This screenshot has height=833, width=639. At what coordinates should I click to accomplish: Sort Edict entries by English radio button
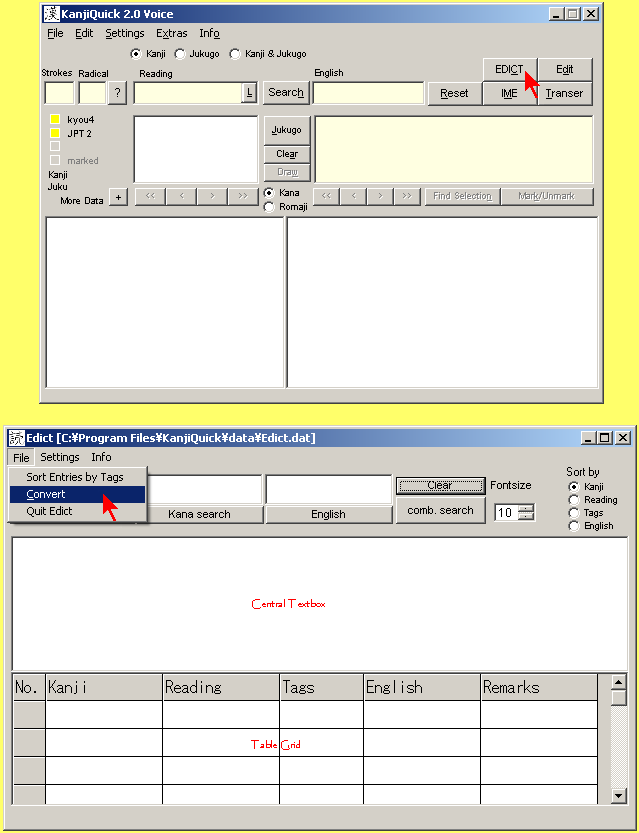[574, 526]
